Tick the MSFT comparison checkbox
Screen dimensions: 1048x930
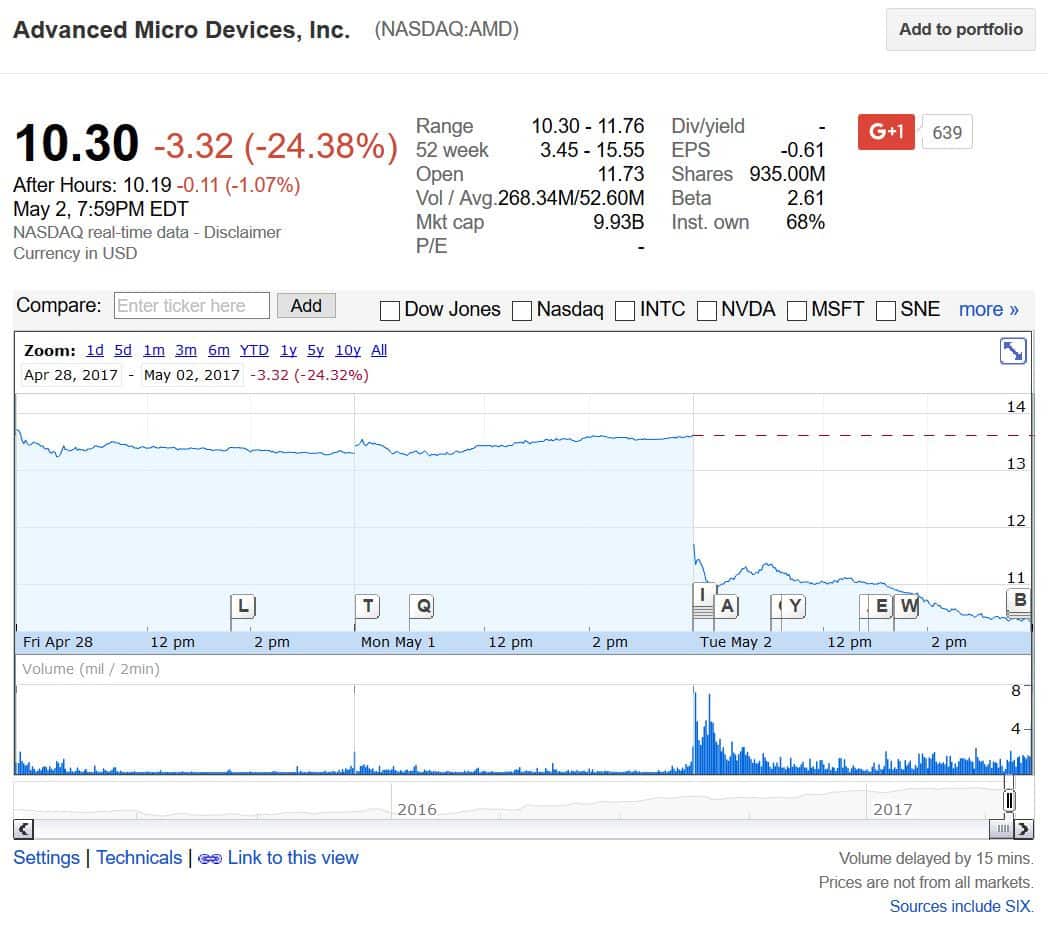coord(797,310)
